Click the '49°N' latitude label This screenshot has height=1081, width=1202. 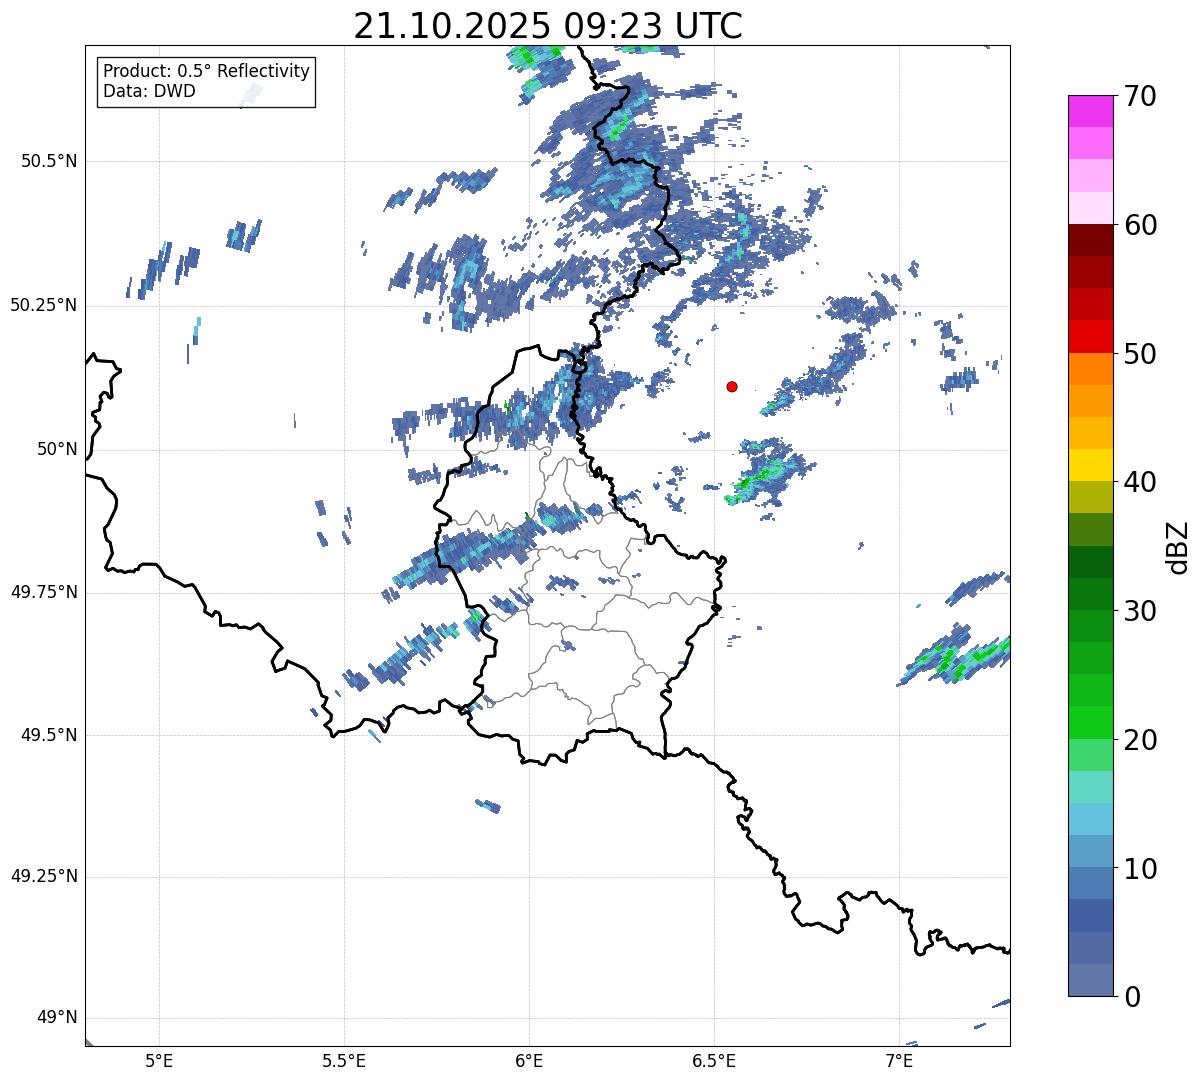(x=57, y=1018)
